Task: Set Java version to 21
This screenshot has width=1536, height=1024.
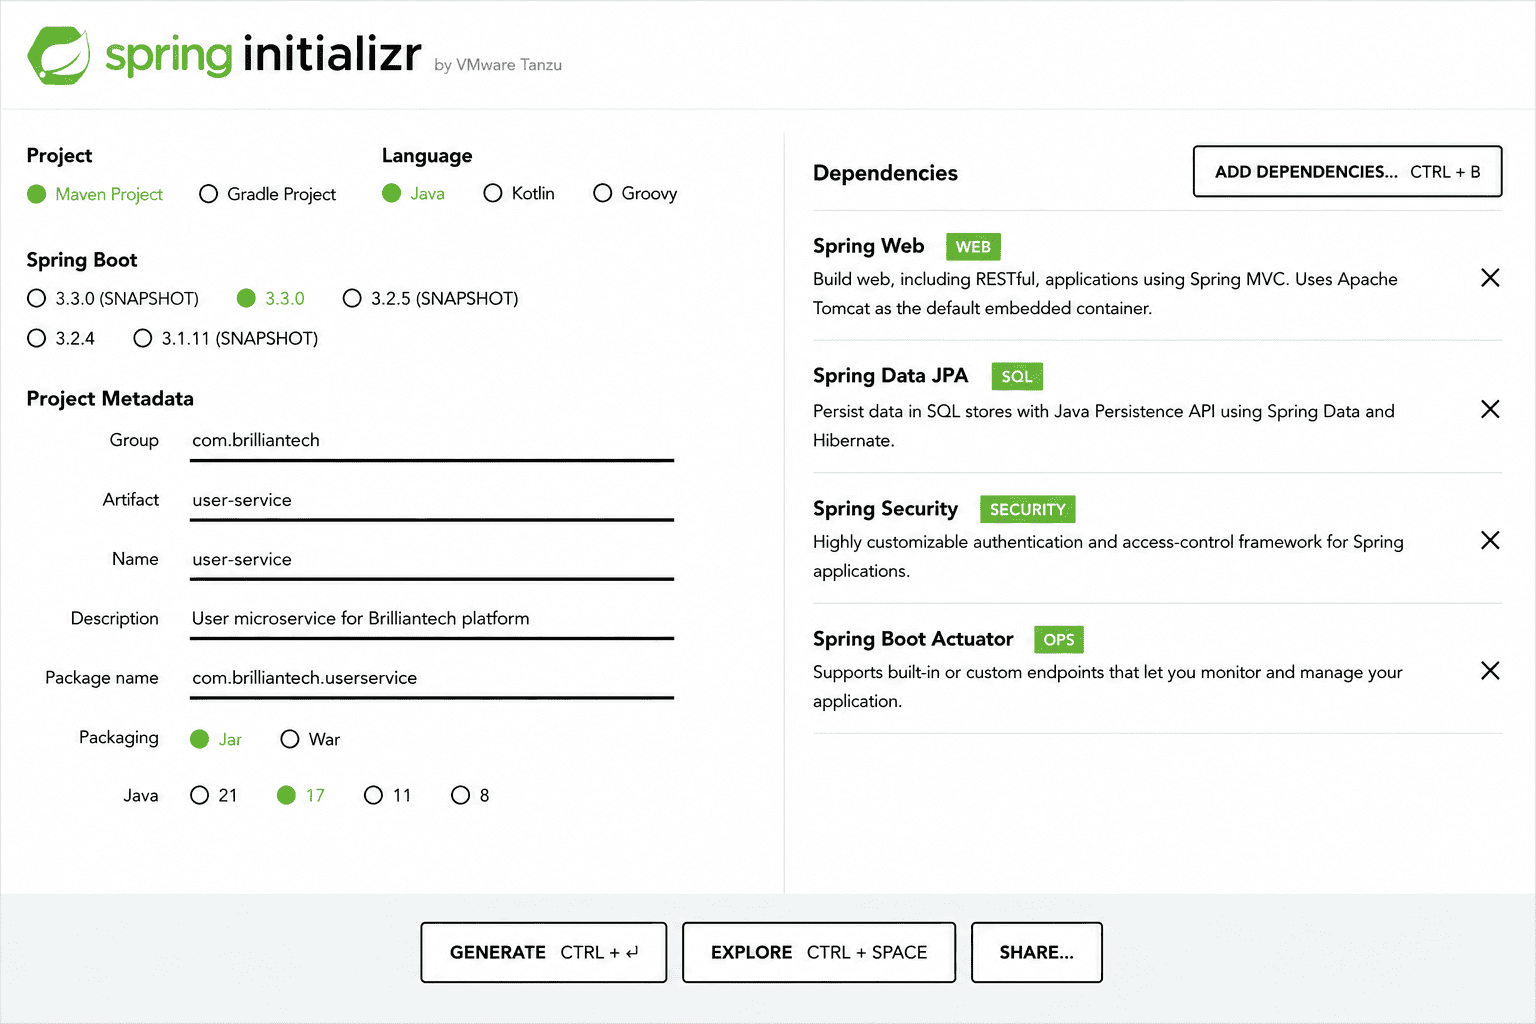Action: (214, 795)
